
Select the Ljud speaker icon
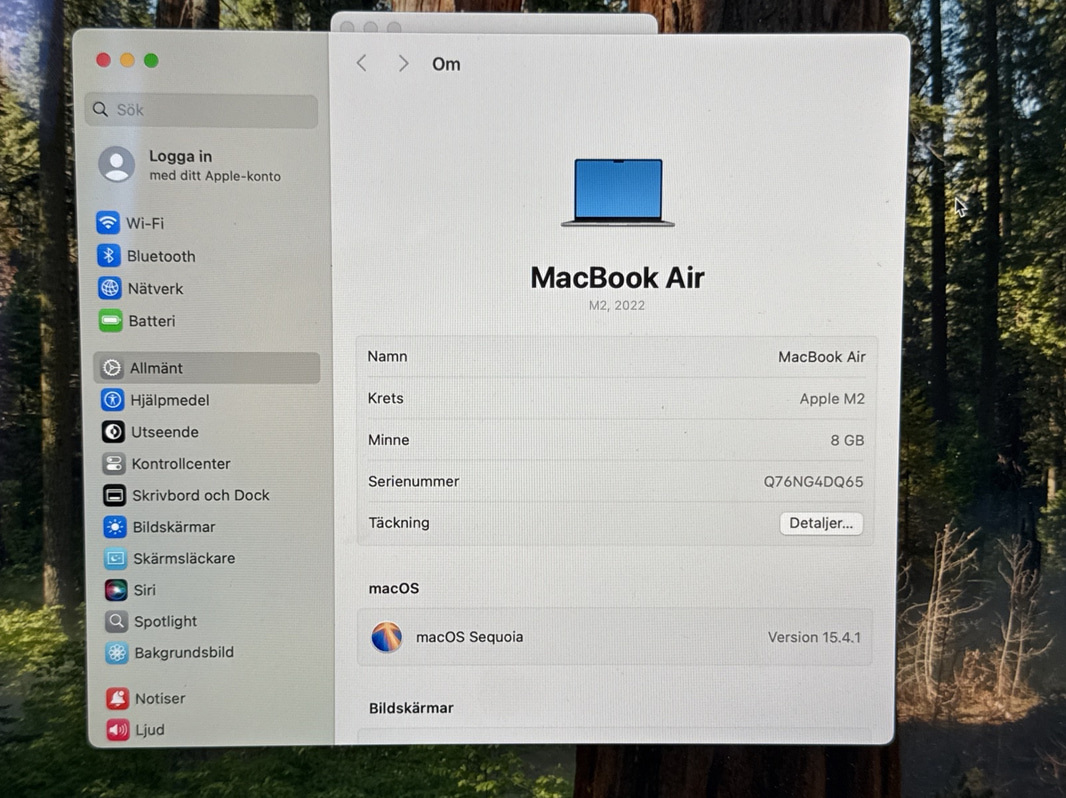coord(118,729)
